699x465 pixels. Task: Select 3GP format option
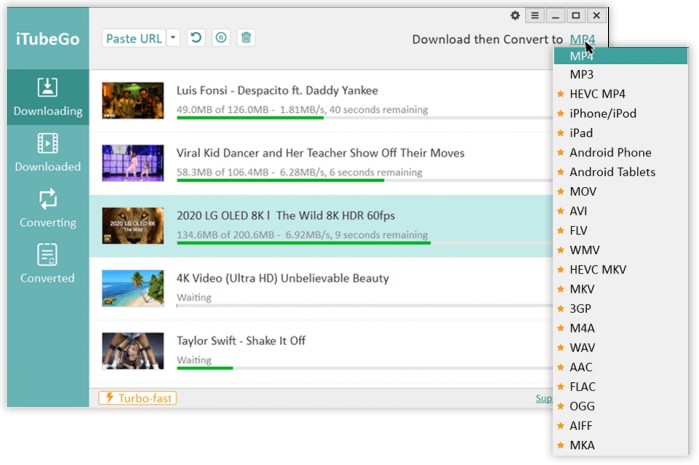(x=620, y=309)
